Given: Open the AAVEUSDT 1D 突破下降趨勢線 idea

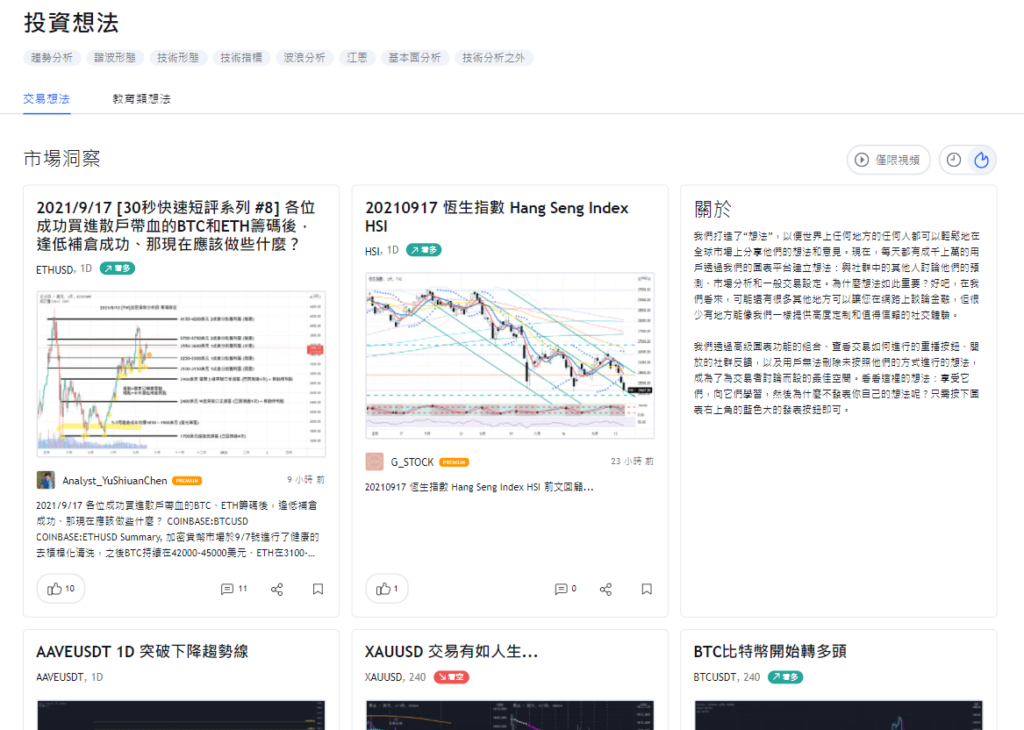Looking at the screenshot, I should pyautogui.click(x=142, y=652).
